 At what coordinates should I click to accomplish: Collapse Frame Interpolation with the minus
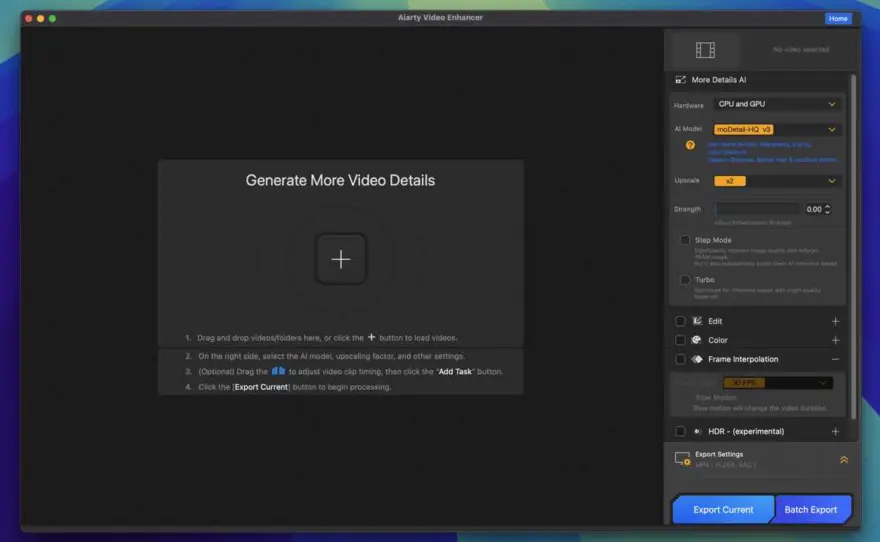[835, 359]
